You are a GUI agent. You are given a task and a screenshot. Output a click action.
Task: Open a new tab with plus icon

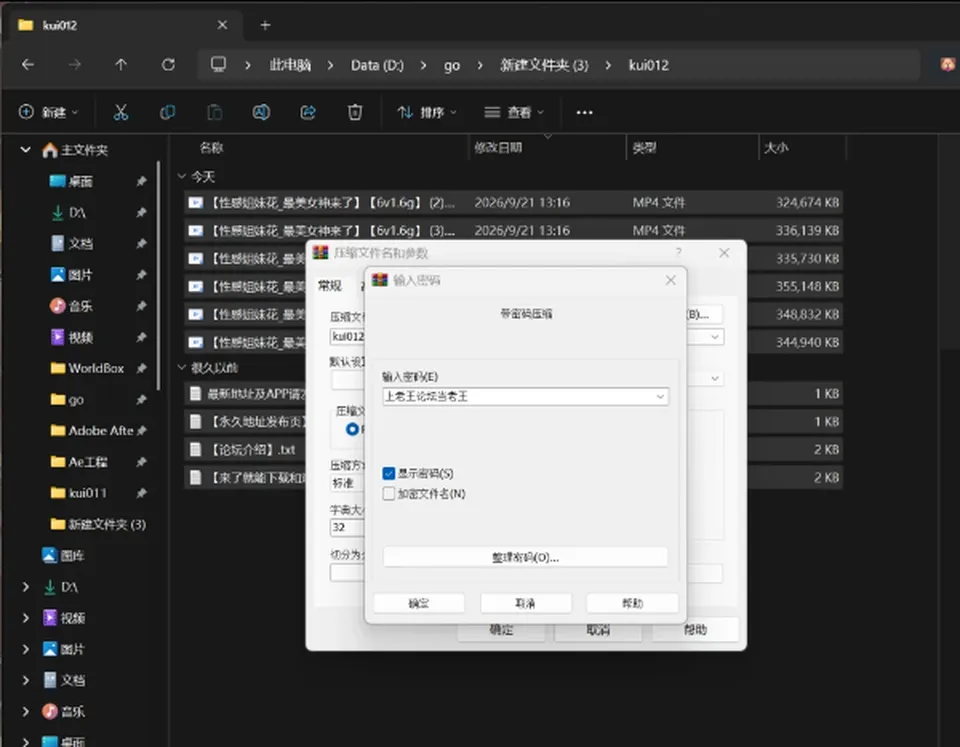point(265,25)
